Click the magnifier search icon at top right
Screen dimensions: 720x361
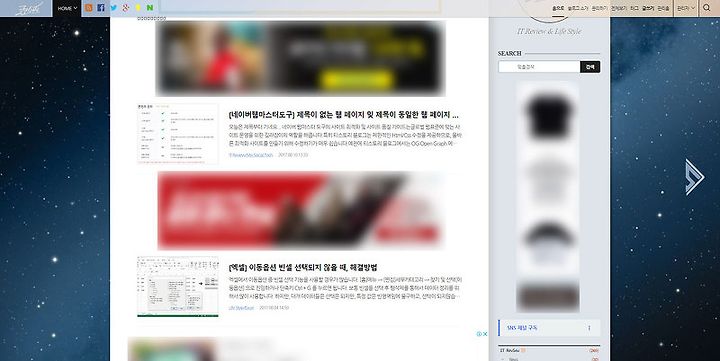707,8
